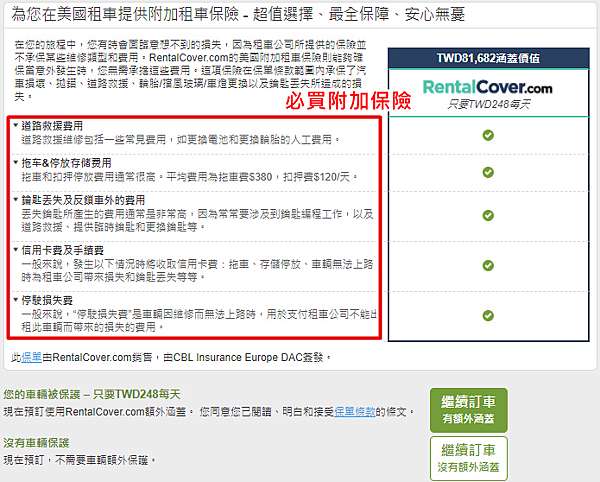
Task: Click the text 現在預訂，不需要車輛額外保護
Action: [80, 460]
